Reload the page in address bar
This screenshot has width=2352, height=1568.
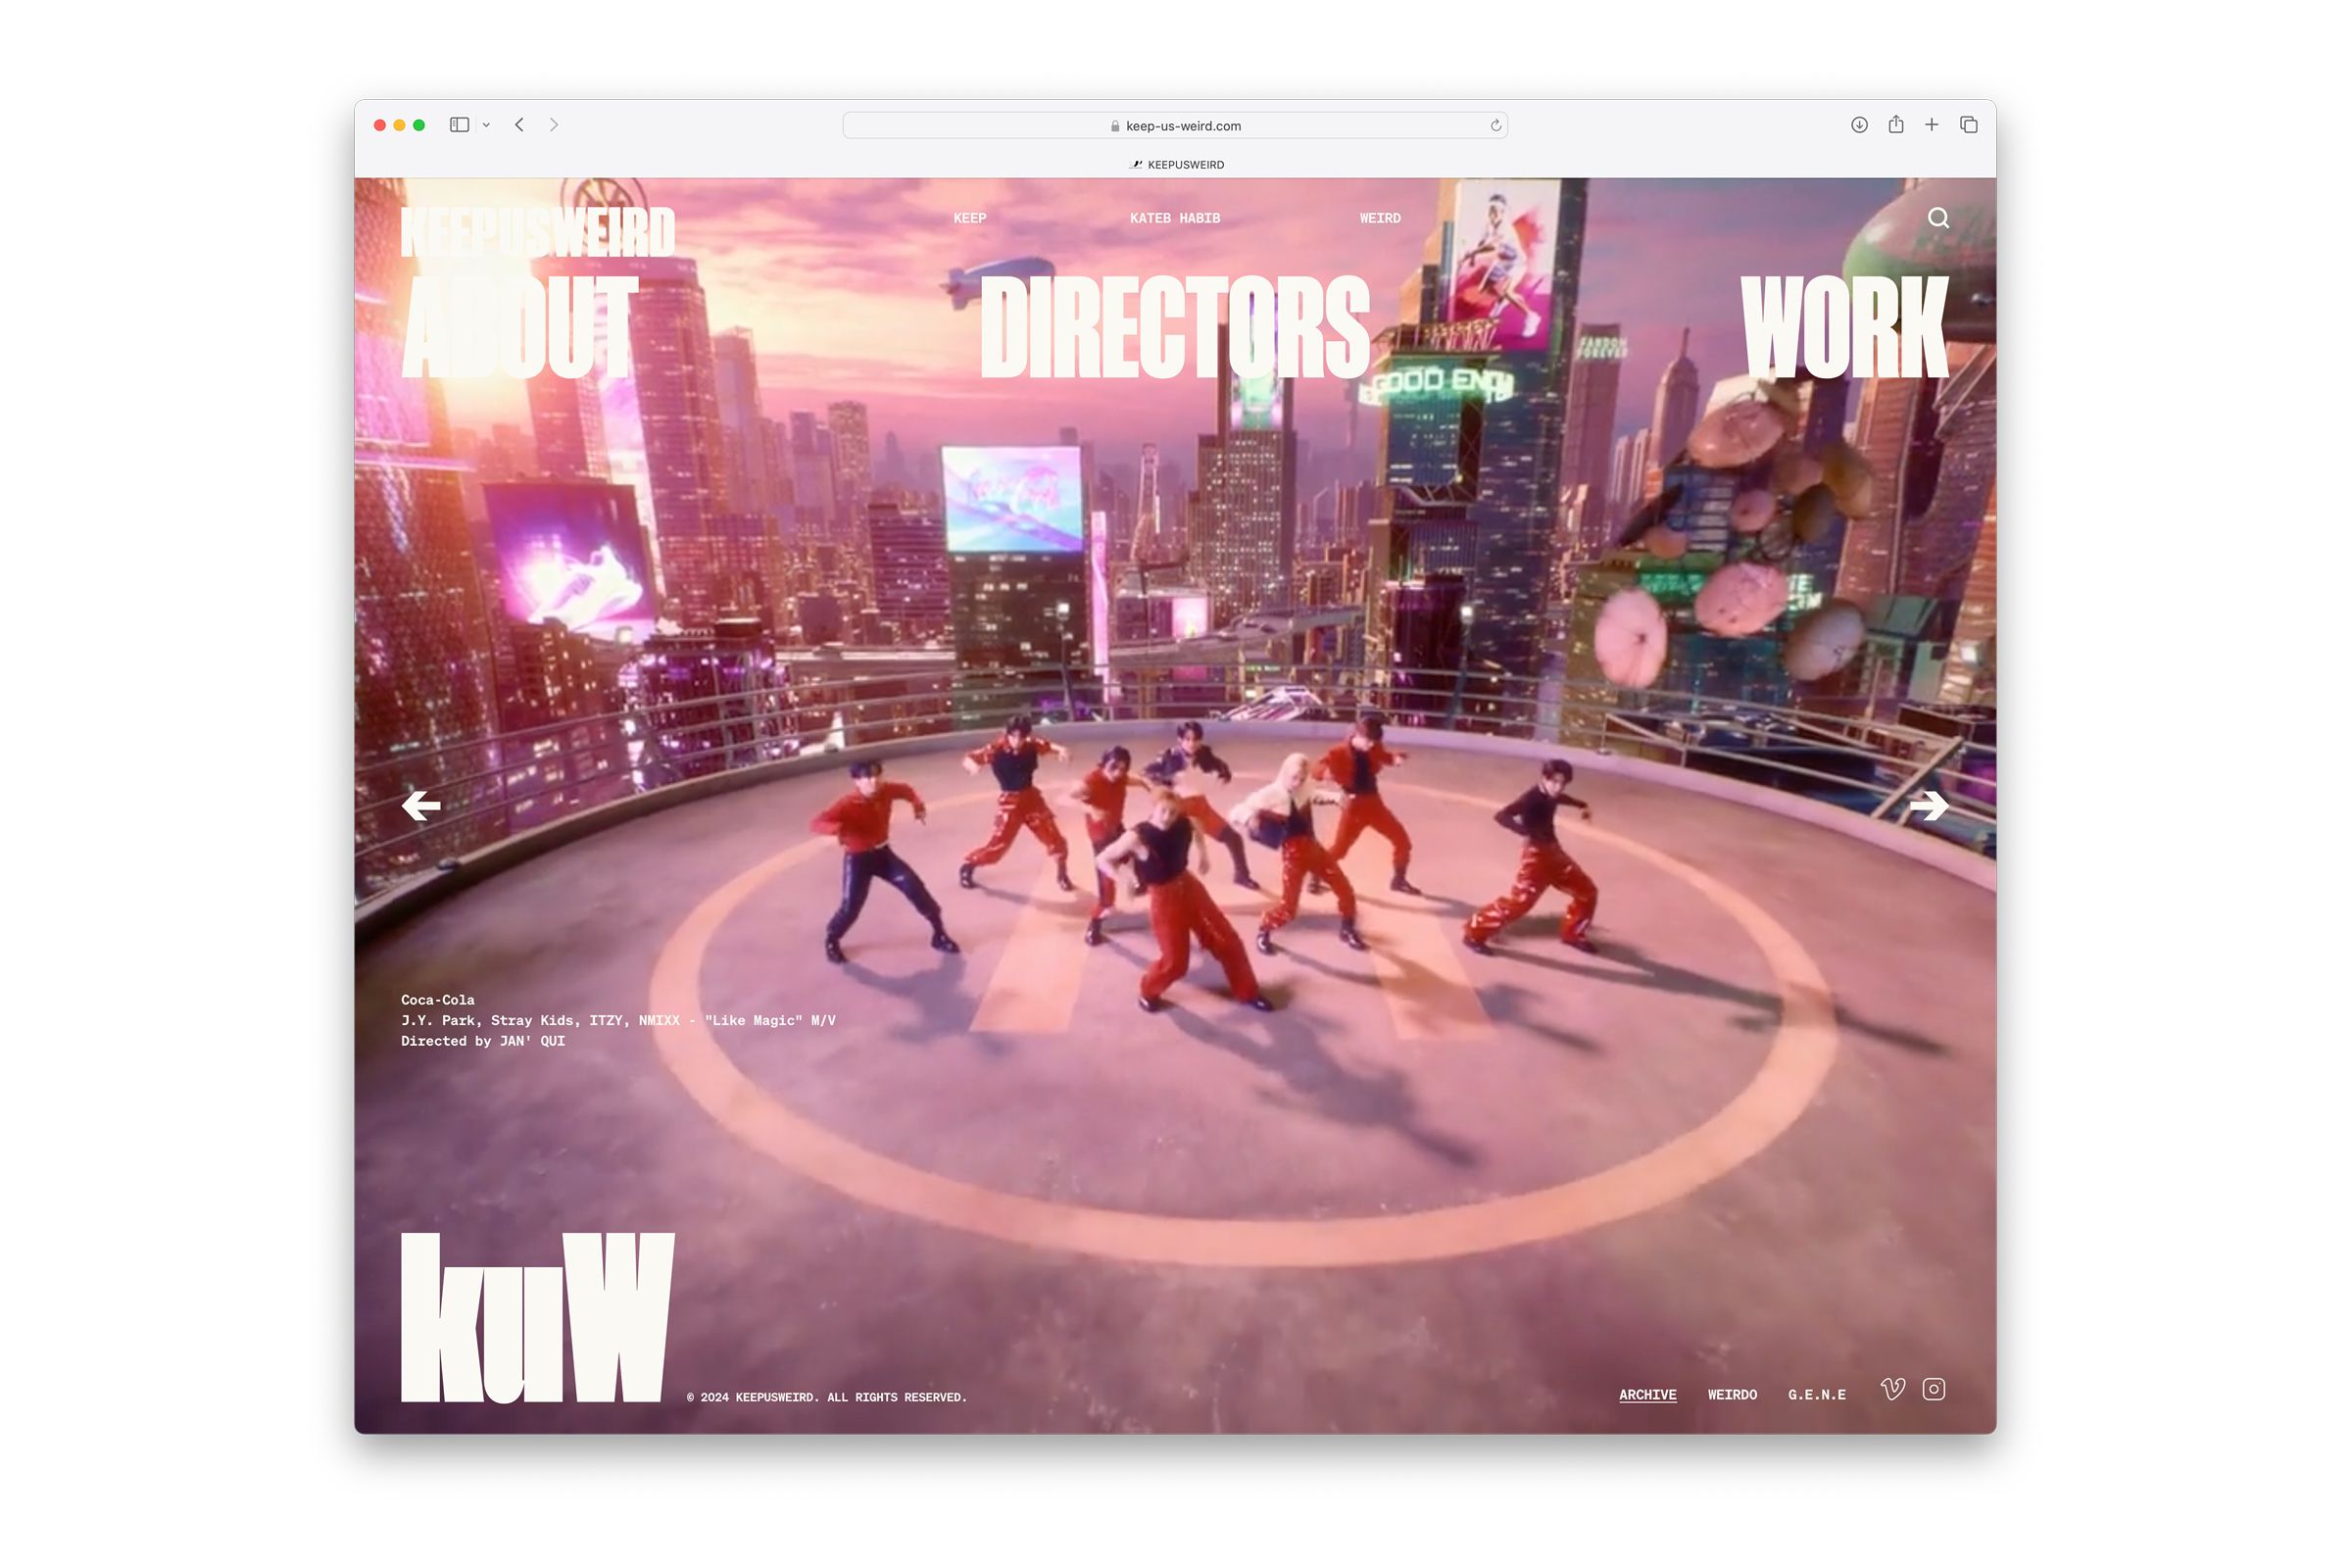click(x=1495, y=126)
